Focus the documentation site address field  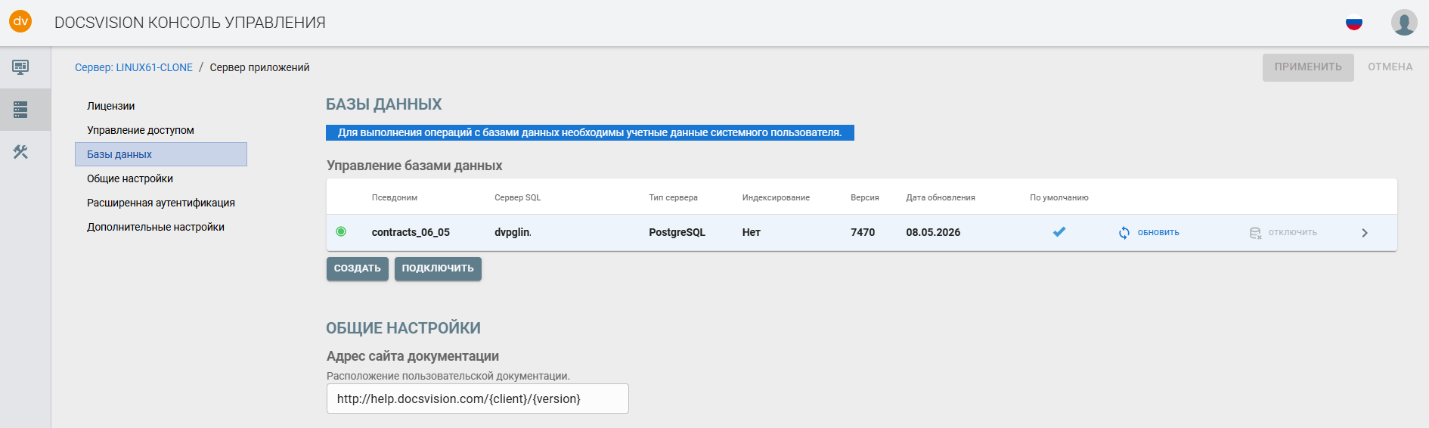tap(477, 398)
